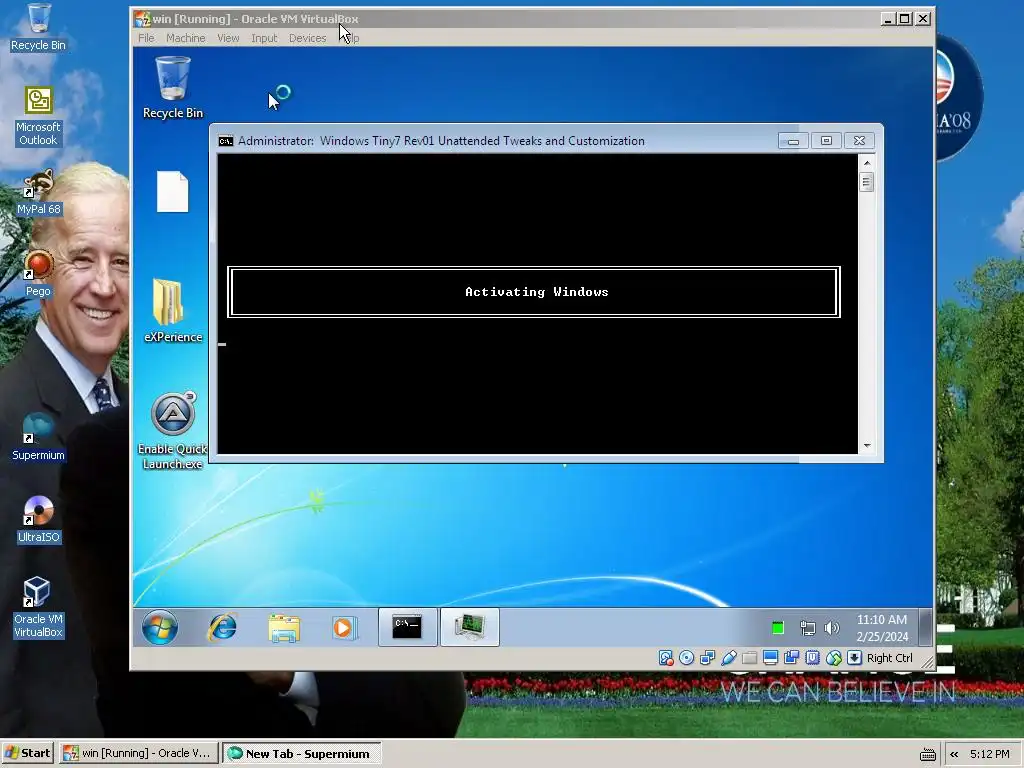Screen dimensions: 1024x768
Task: Click the optical disc status icon
Action: (686, 658)
